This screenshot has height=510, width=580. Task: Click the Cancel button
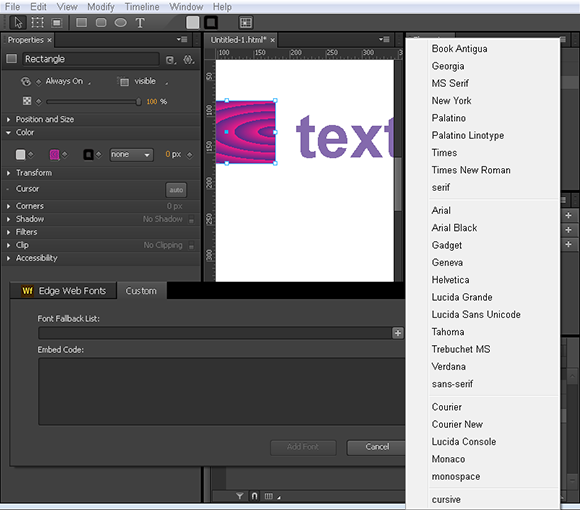[377, 447]
